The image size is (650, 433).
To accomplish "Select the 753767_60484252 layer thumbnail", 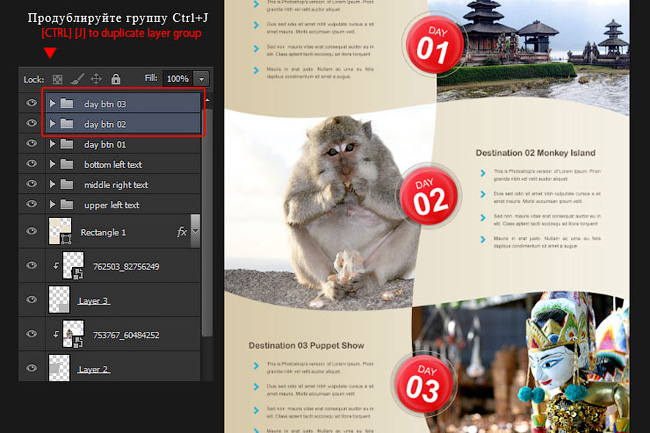I will pyautogui.click(x=73, y=334).
